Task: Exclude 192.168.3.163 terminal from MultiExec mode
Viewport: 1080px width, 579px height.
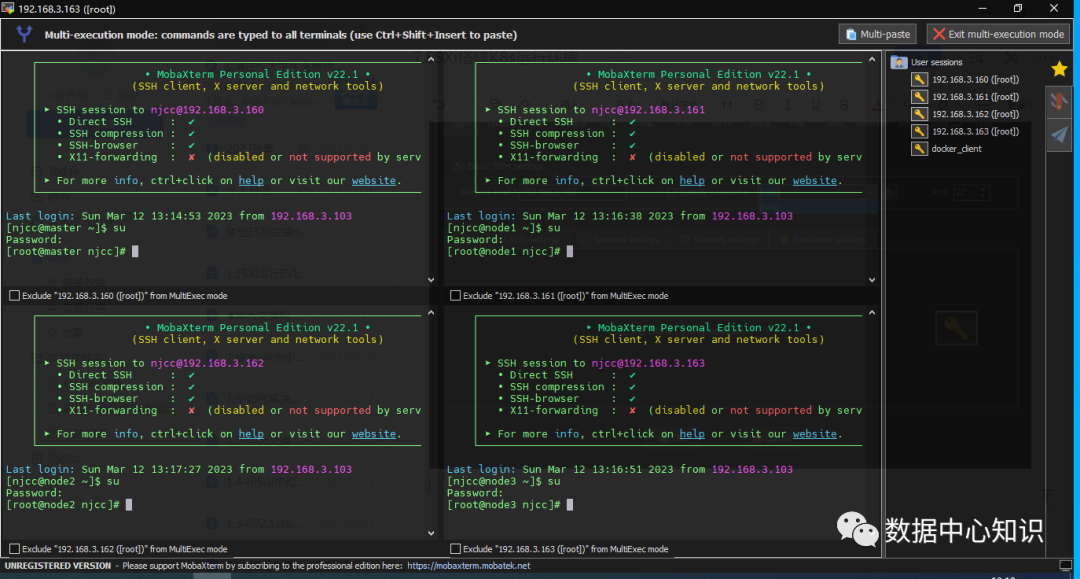Action: click(455, 549)
